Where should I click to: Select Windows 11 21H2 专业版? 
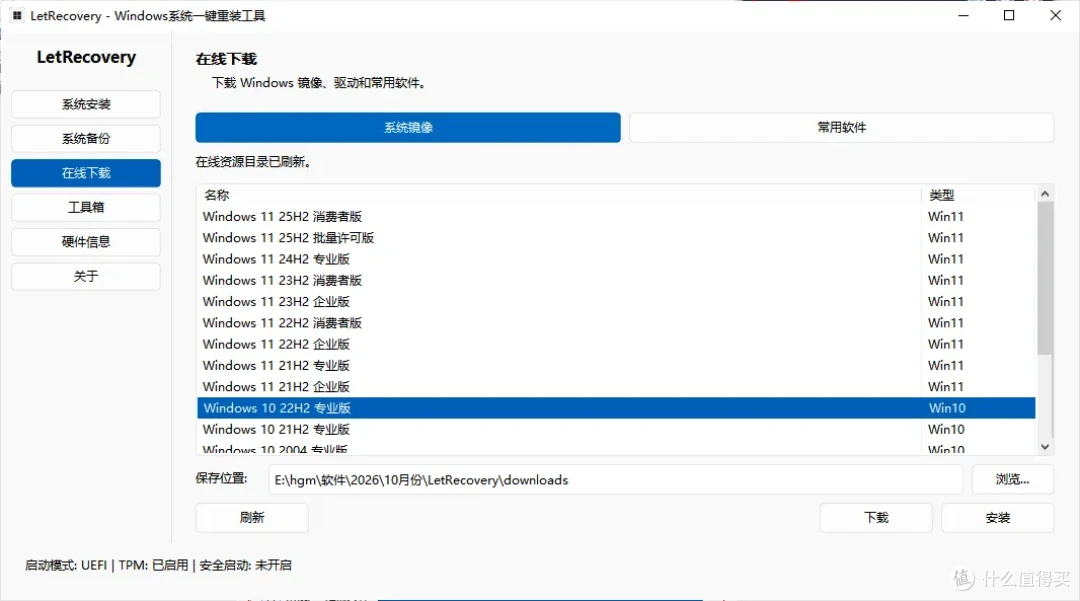[x=616, y=366]
